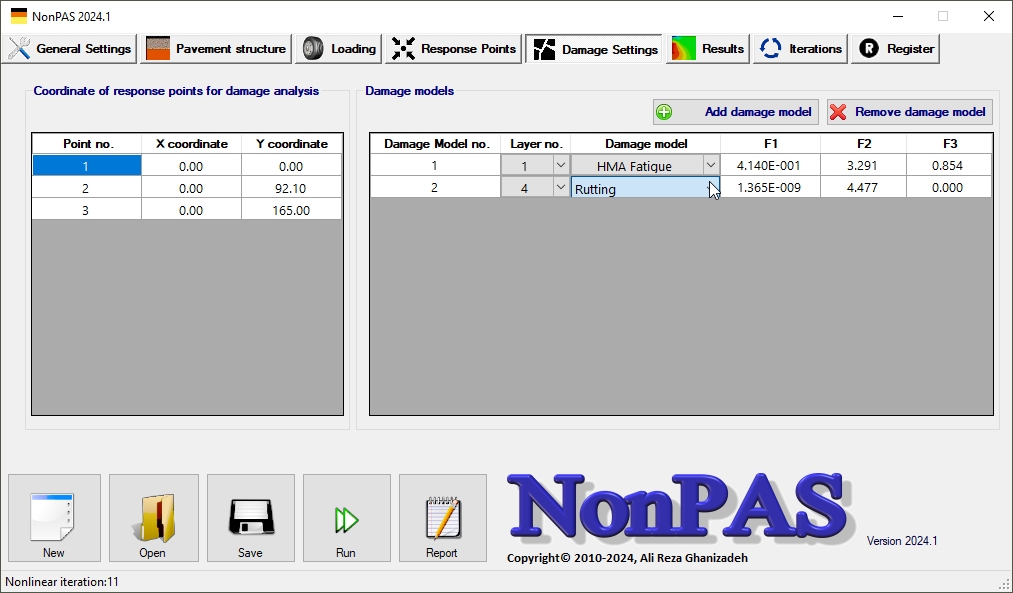Run the analysis with the Run button
The width and height of the screenshot is (1013, 593).
coord(346,518)
